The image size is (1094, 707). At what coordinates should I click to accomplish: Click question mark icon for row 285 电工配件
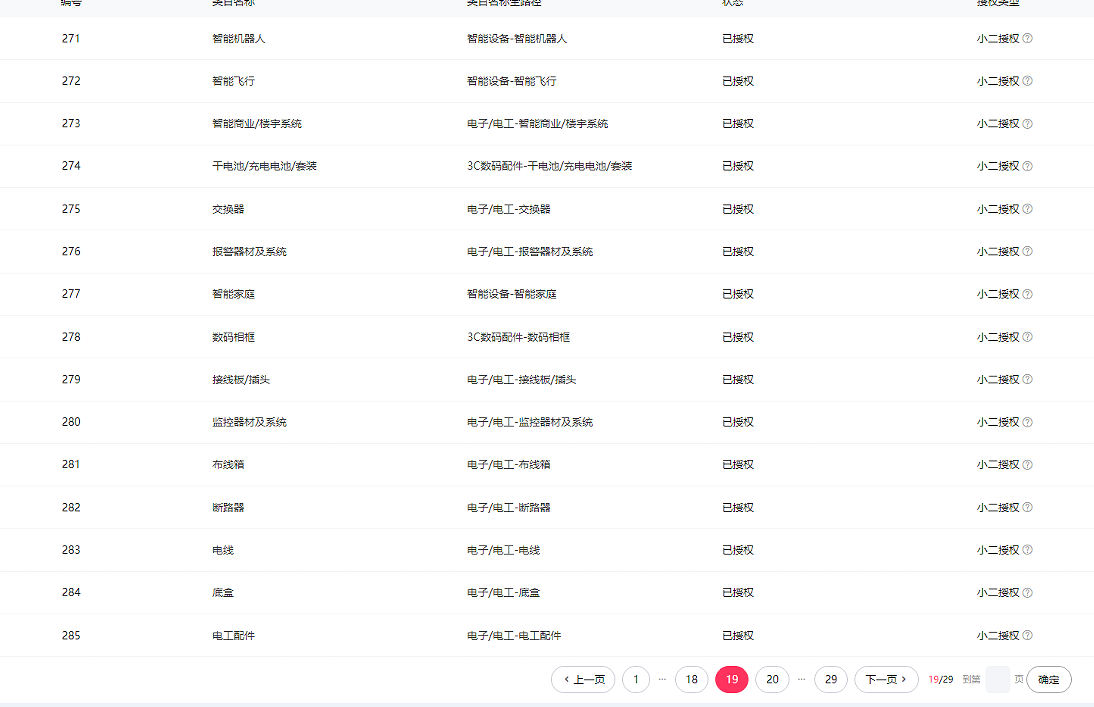(x=1027, y=635)
